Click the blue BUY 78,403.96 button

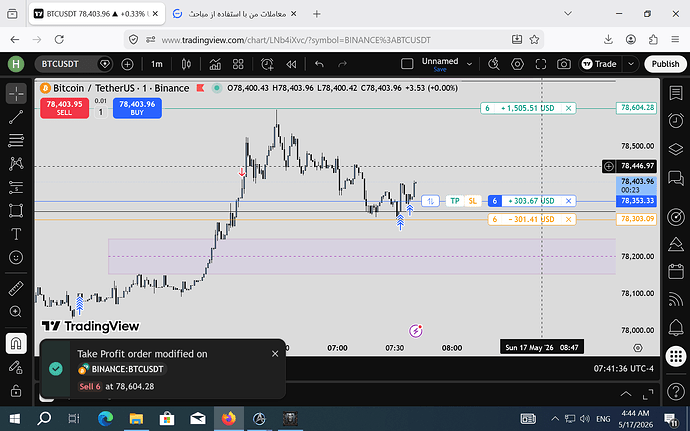(x=137, y=108)
